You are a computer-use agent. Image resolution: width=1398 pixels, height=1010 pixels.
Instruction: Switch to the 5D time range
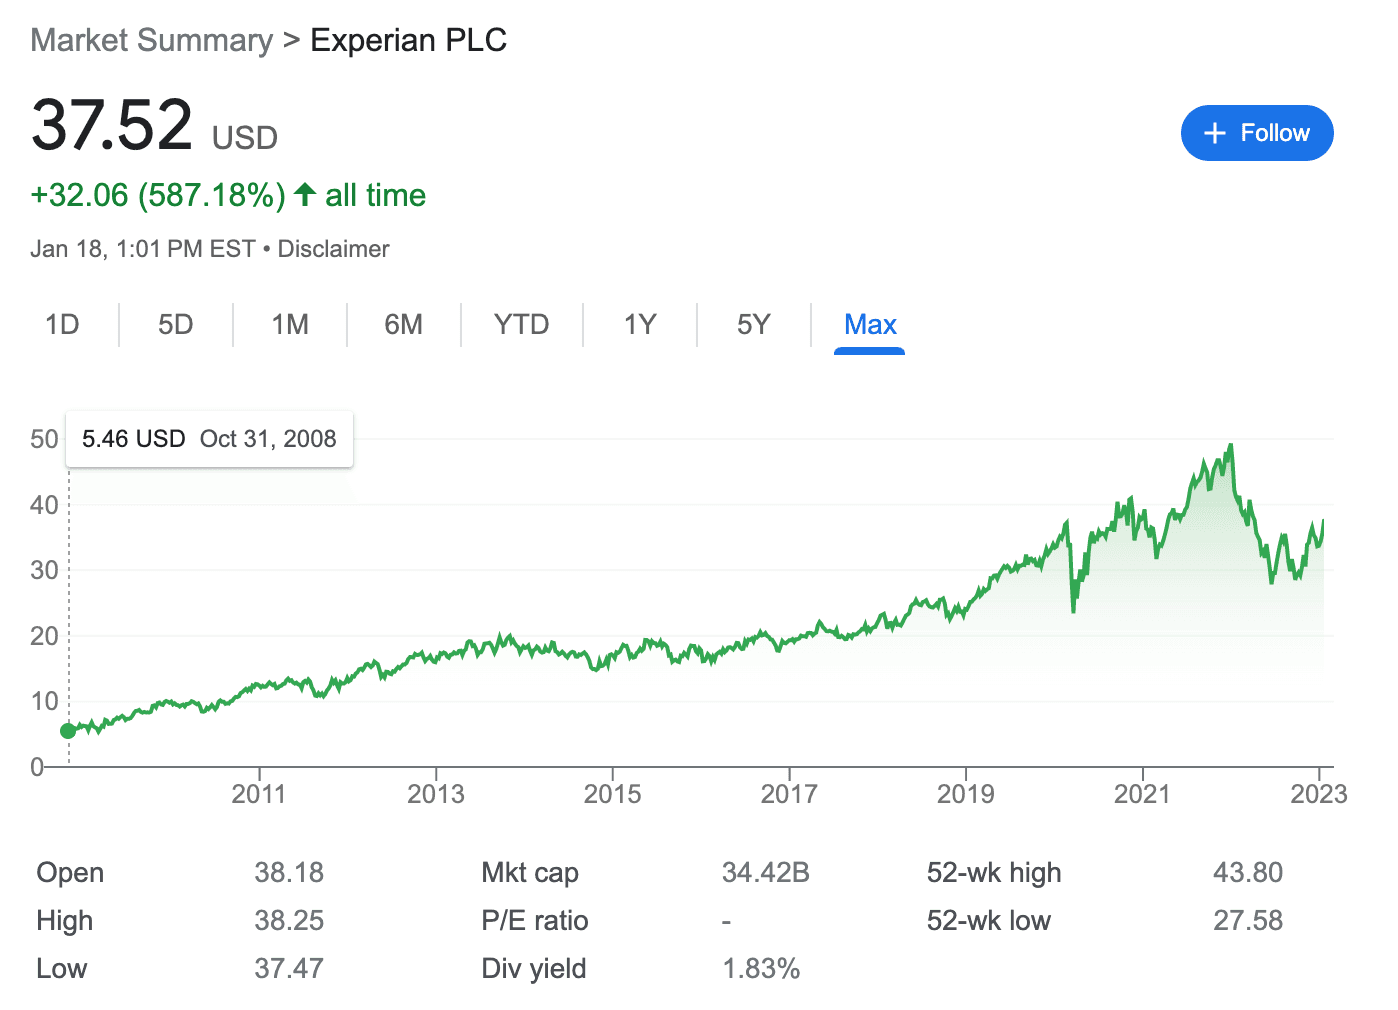coord(175,325)
